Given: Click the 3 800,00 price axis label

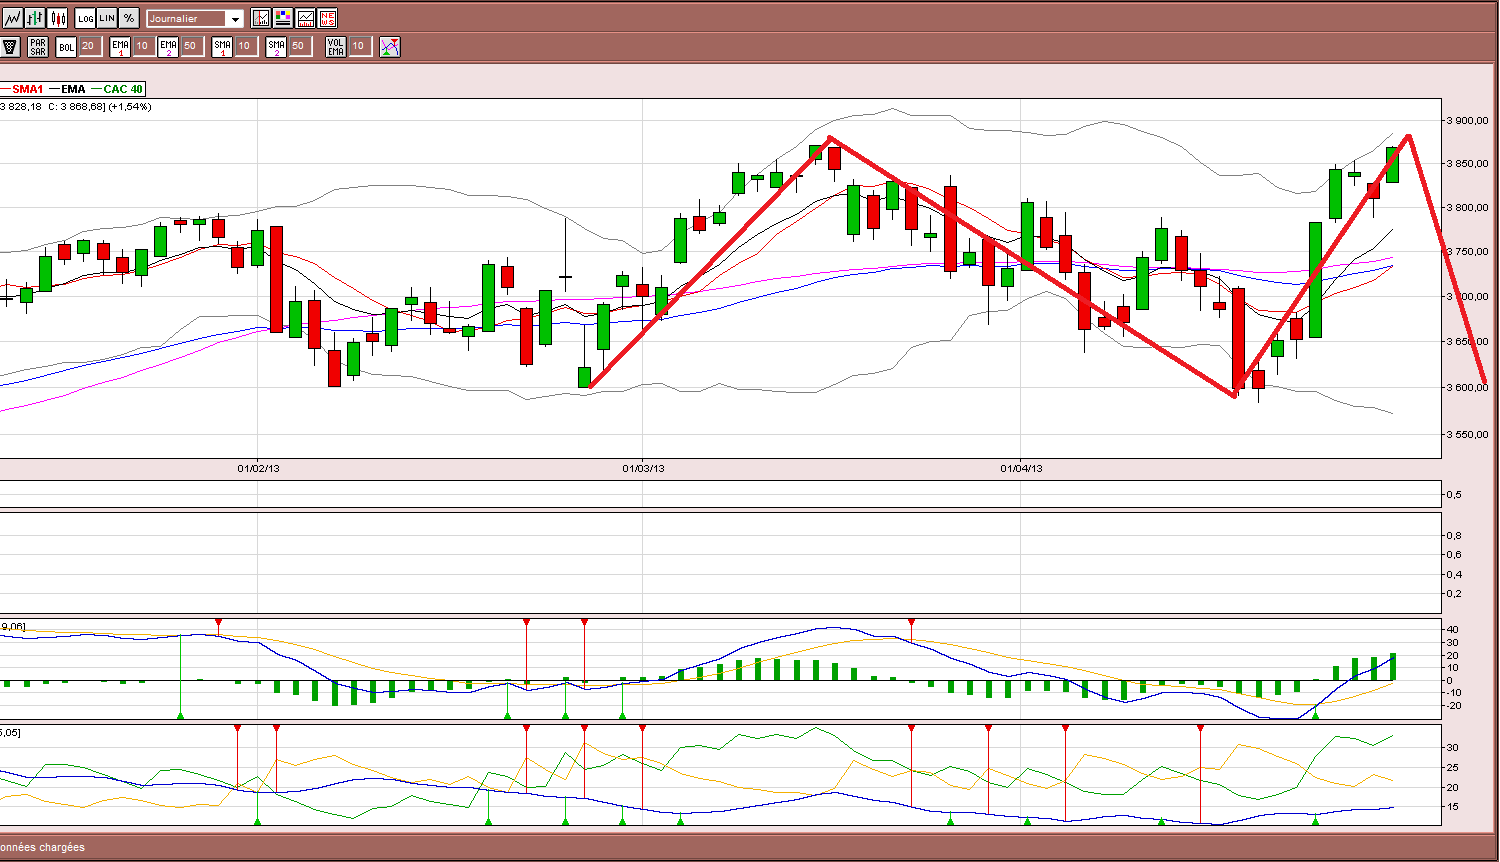Looking at the screenshot, I should [x=1468, y=208].
